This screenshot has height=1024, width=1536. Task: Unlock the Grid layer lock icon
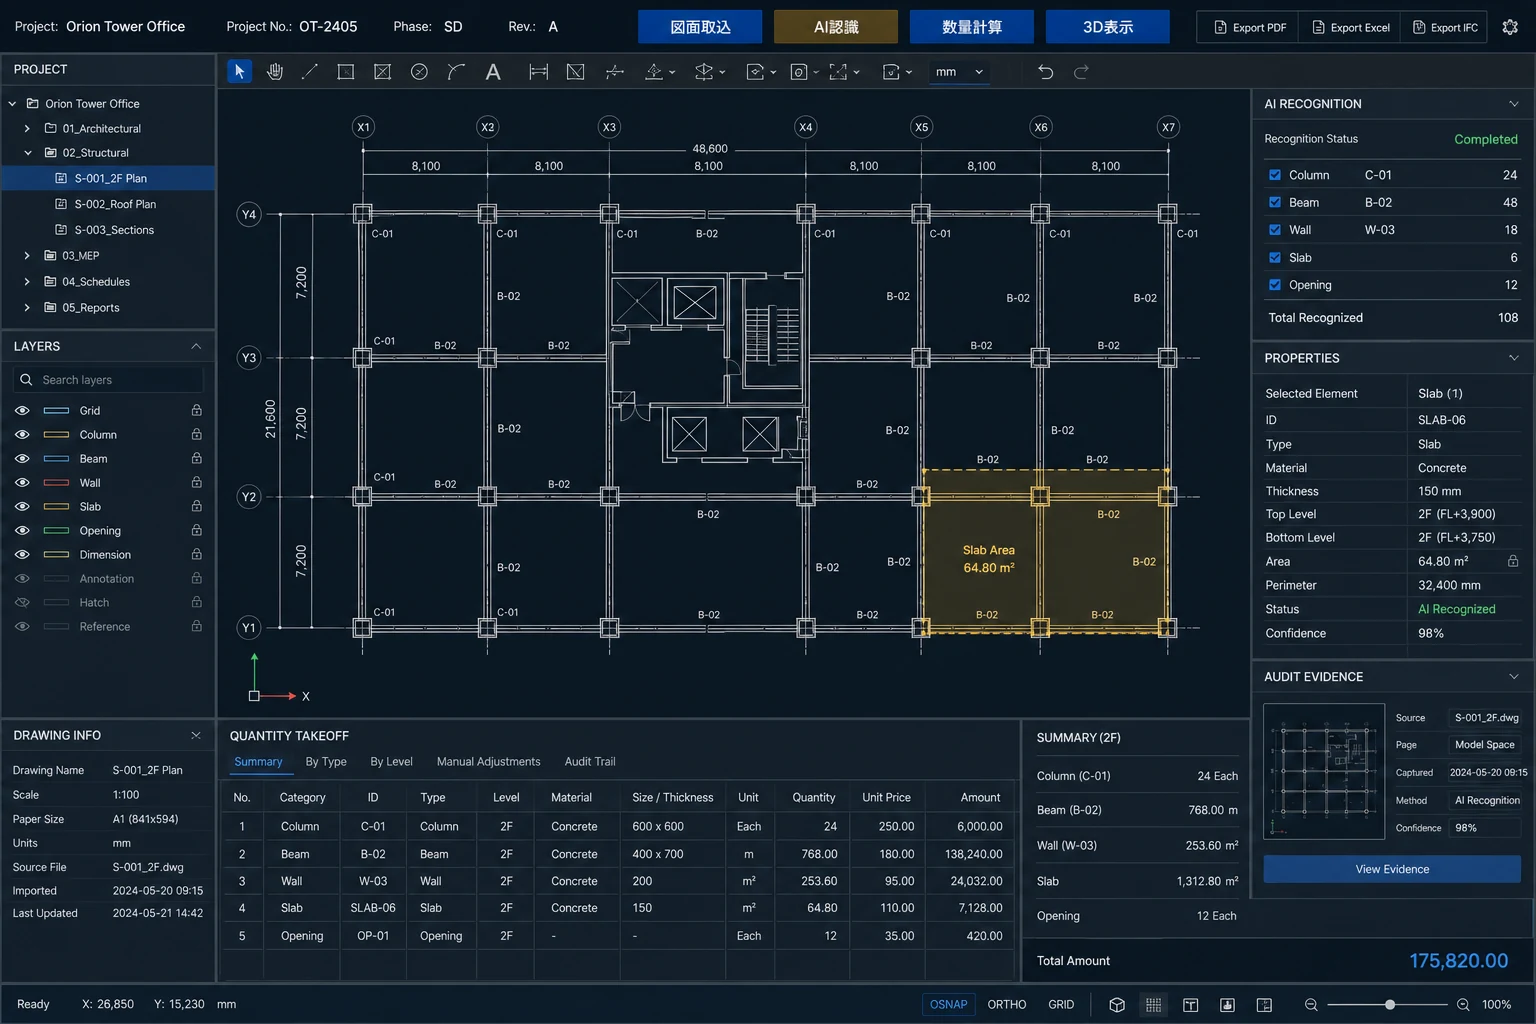[x=197, y=410]
